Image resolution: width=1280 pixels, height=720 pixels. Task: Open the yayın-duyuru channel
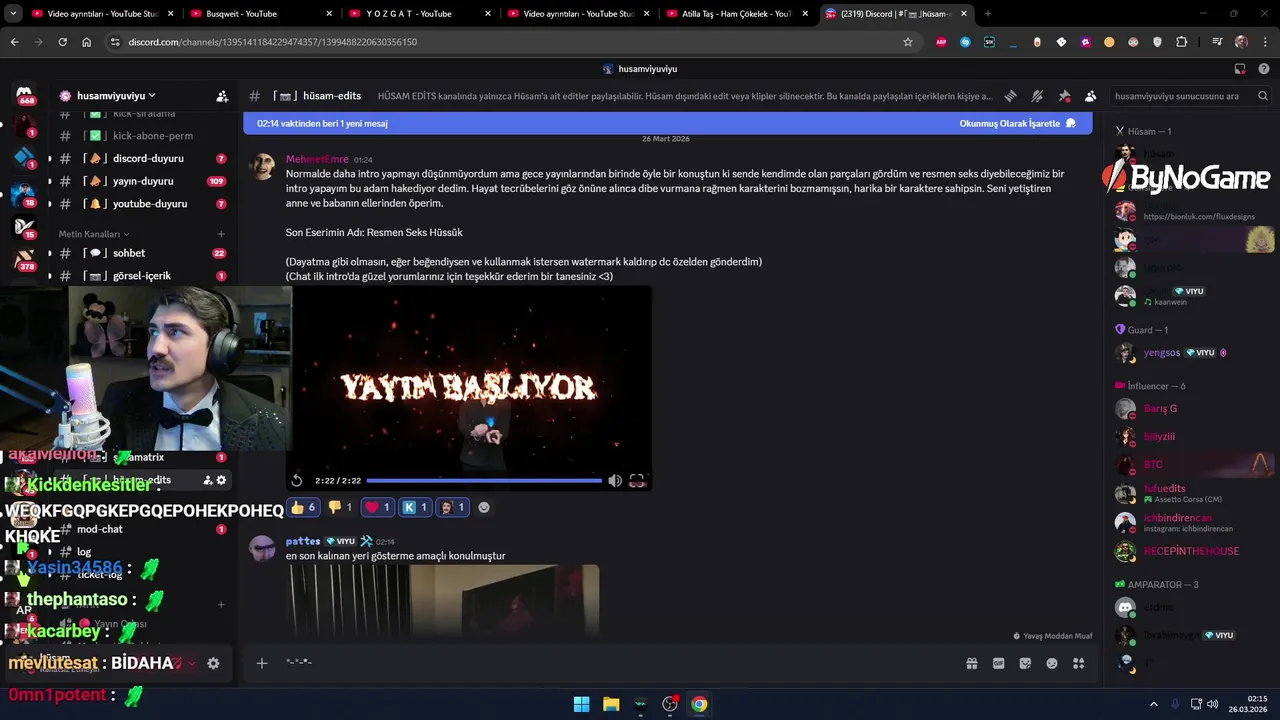(x=143, y=181)
